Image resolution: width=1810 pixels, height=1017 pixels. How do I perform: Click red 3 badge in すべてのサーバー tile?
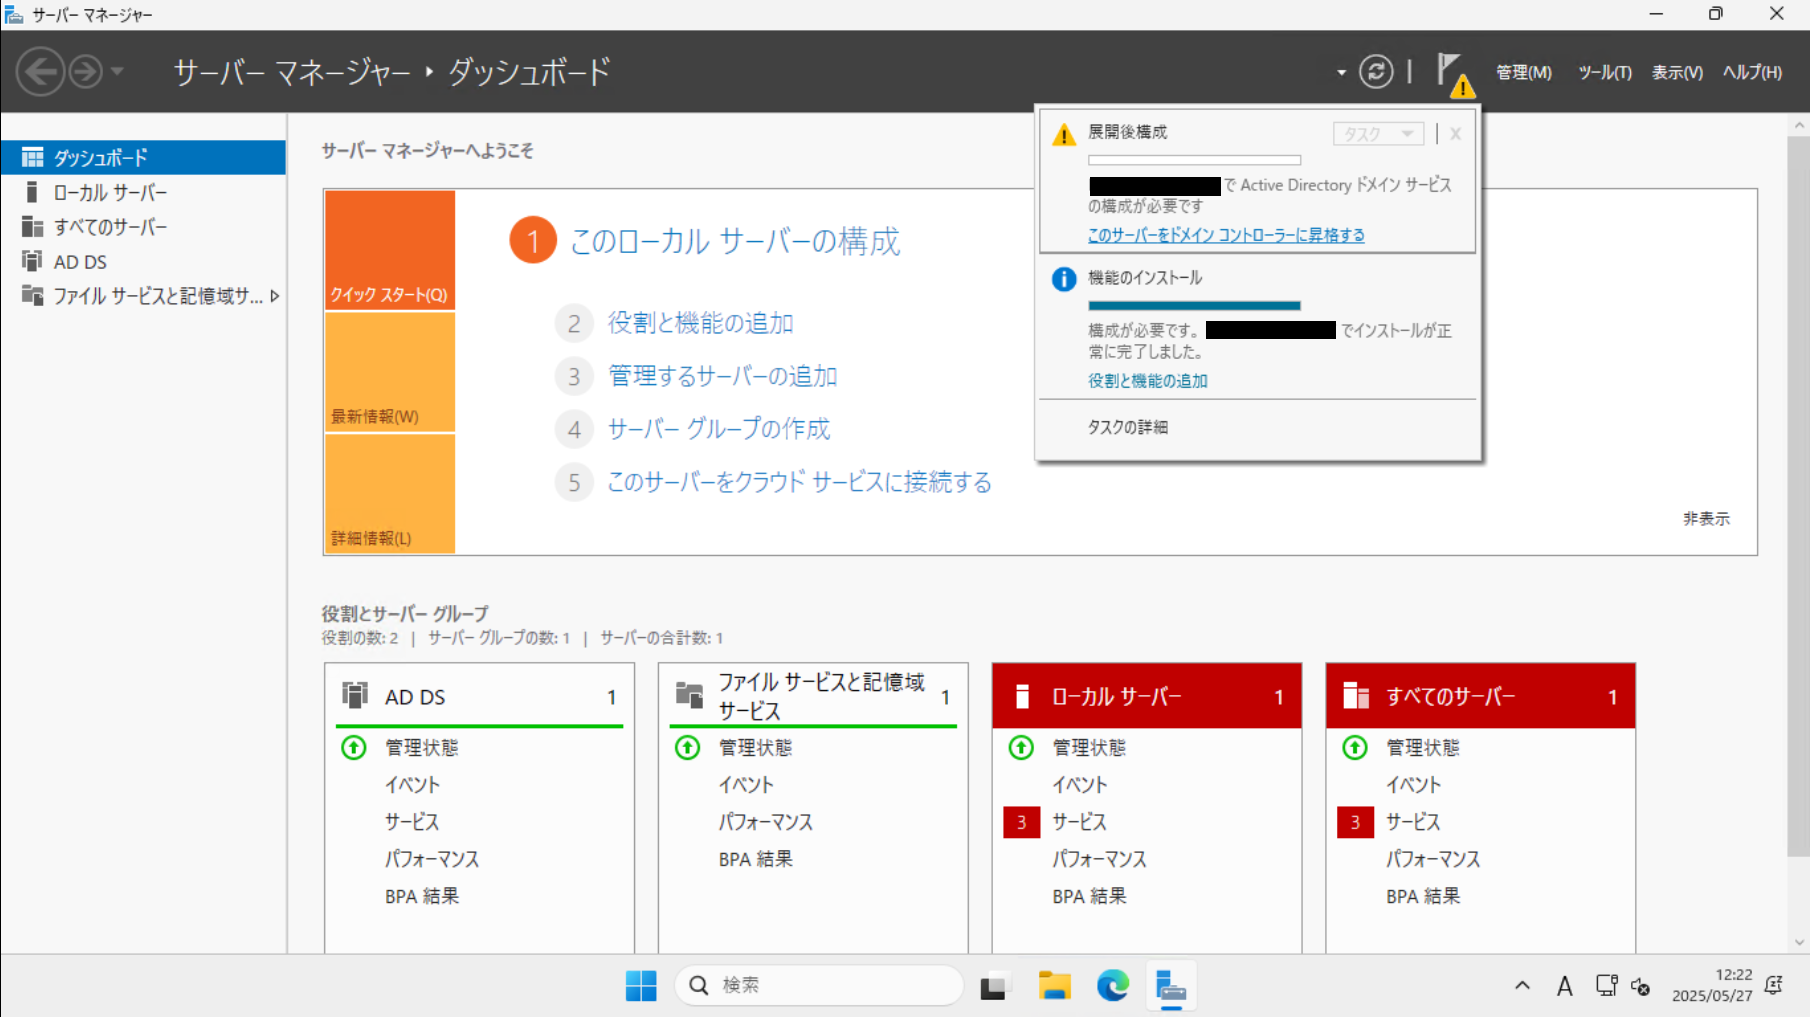[1355, 822]
